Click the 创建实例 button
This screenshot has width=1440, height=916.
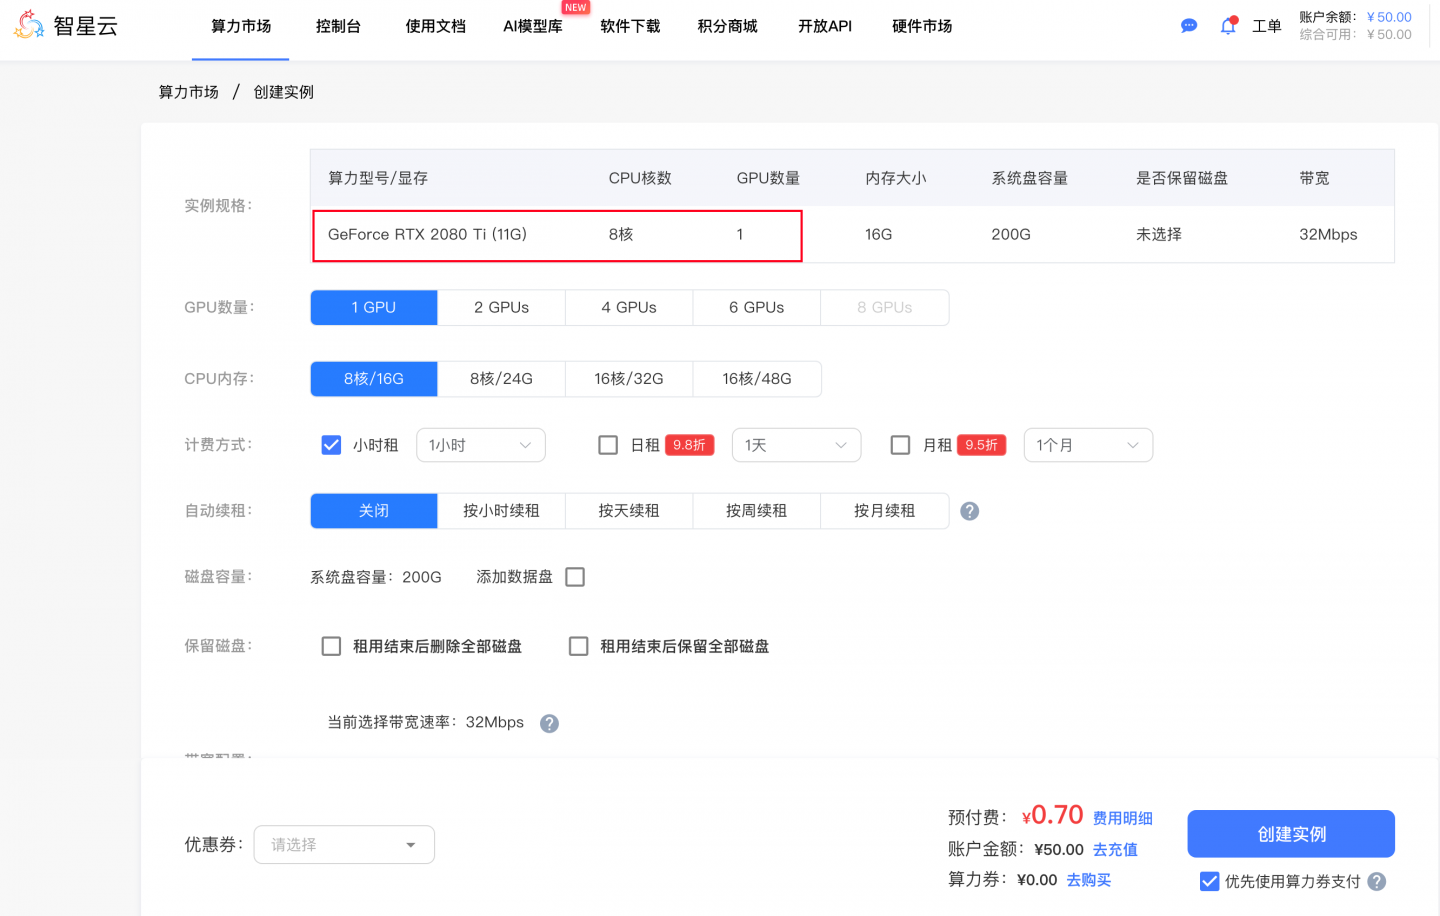[1290, 834]
